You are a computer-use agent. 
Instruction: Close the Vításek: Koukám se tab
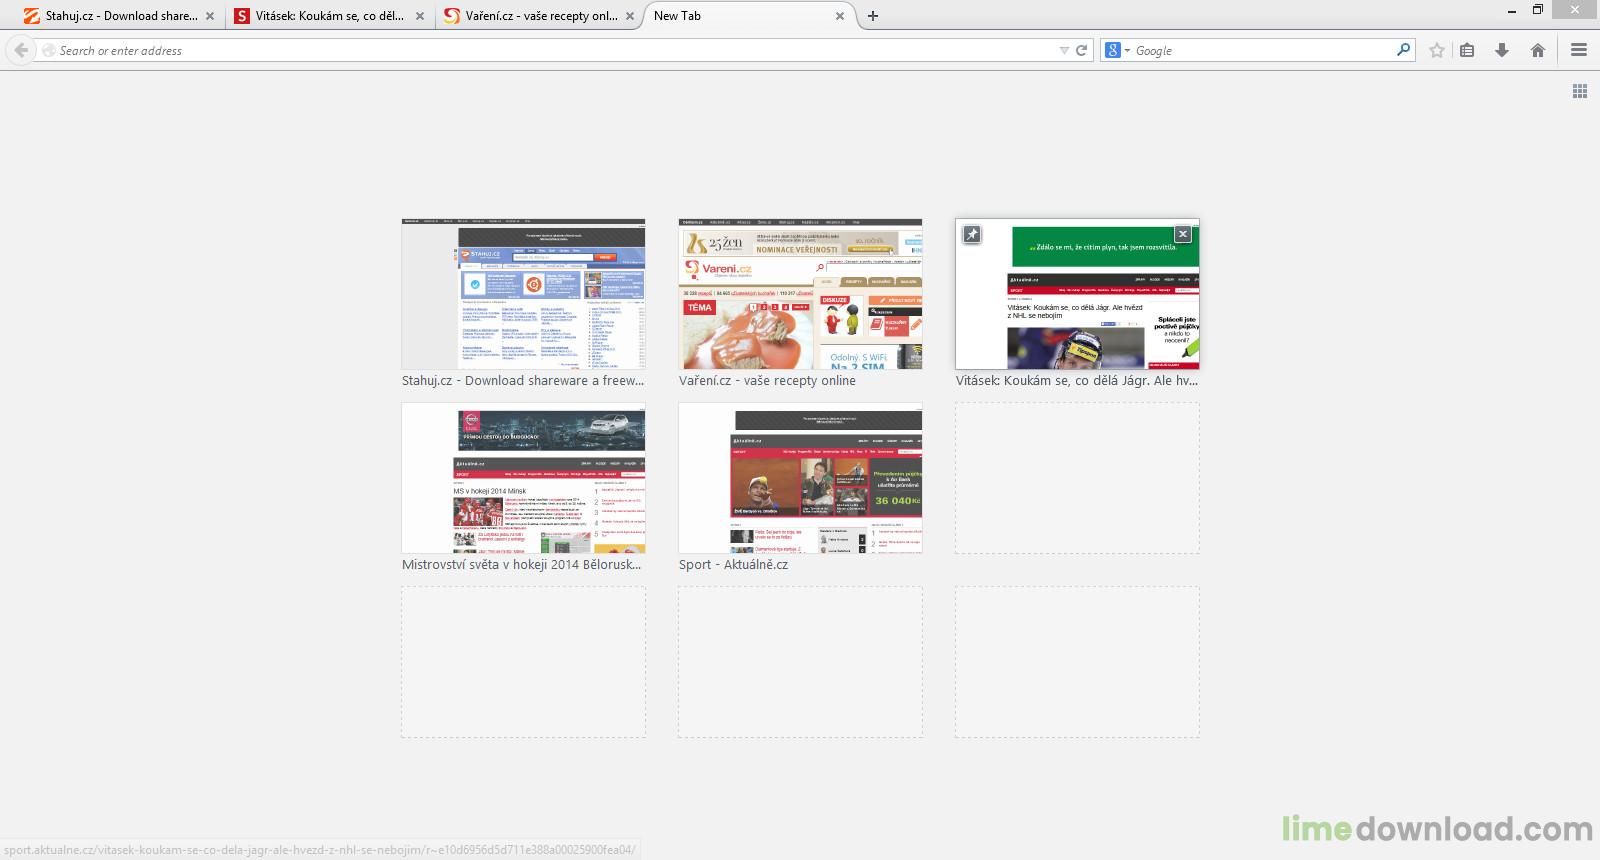point(420,16)
